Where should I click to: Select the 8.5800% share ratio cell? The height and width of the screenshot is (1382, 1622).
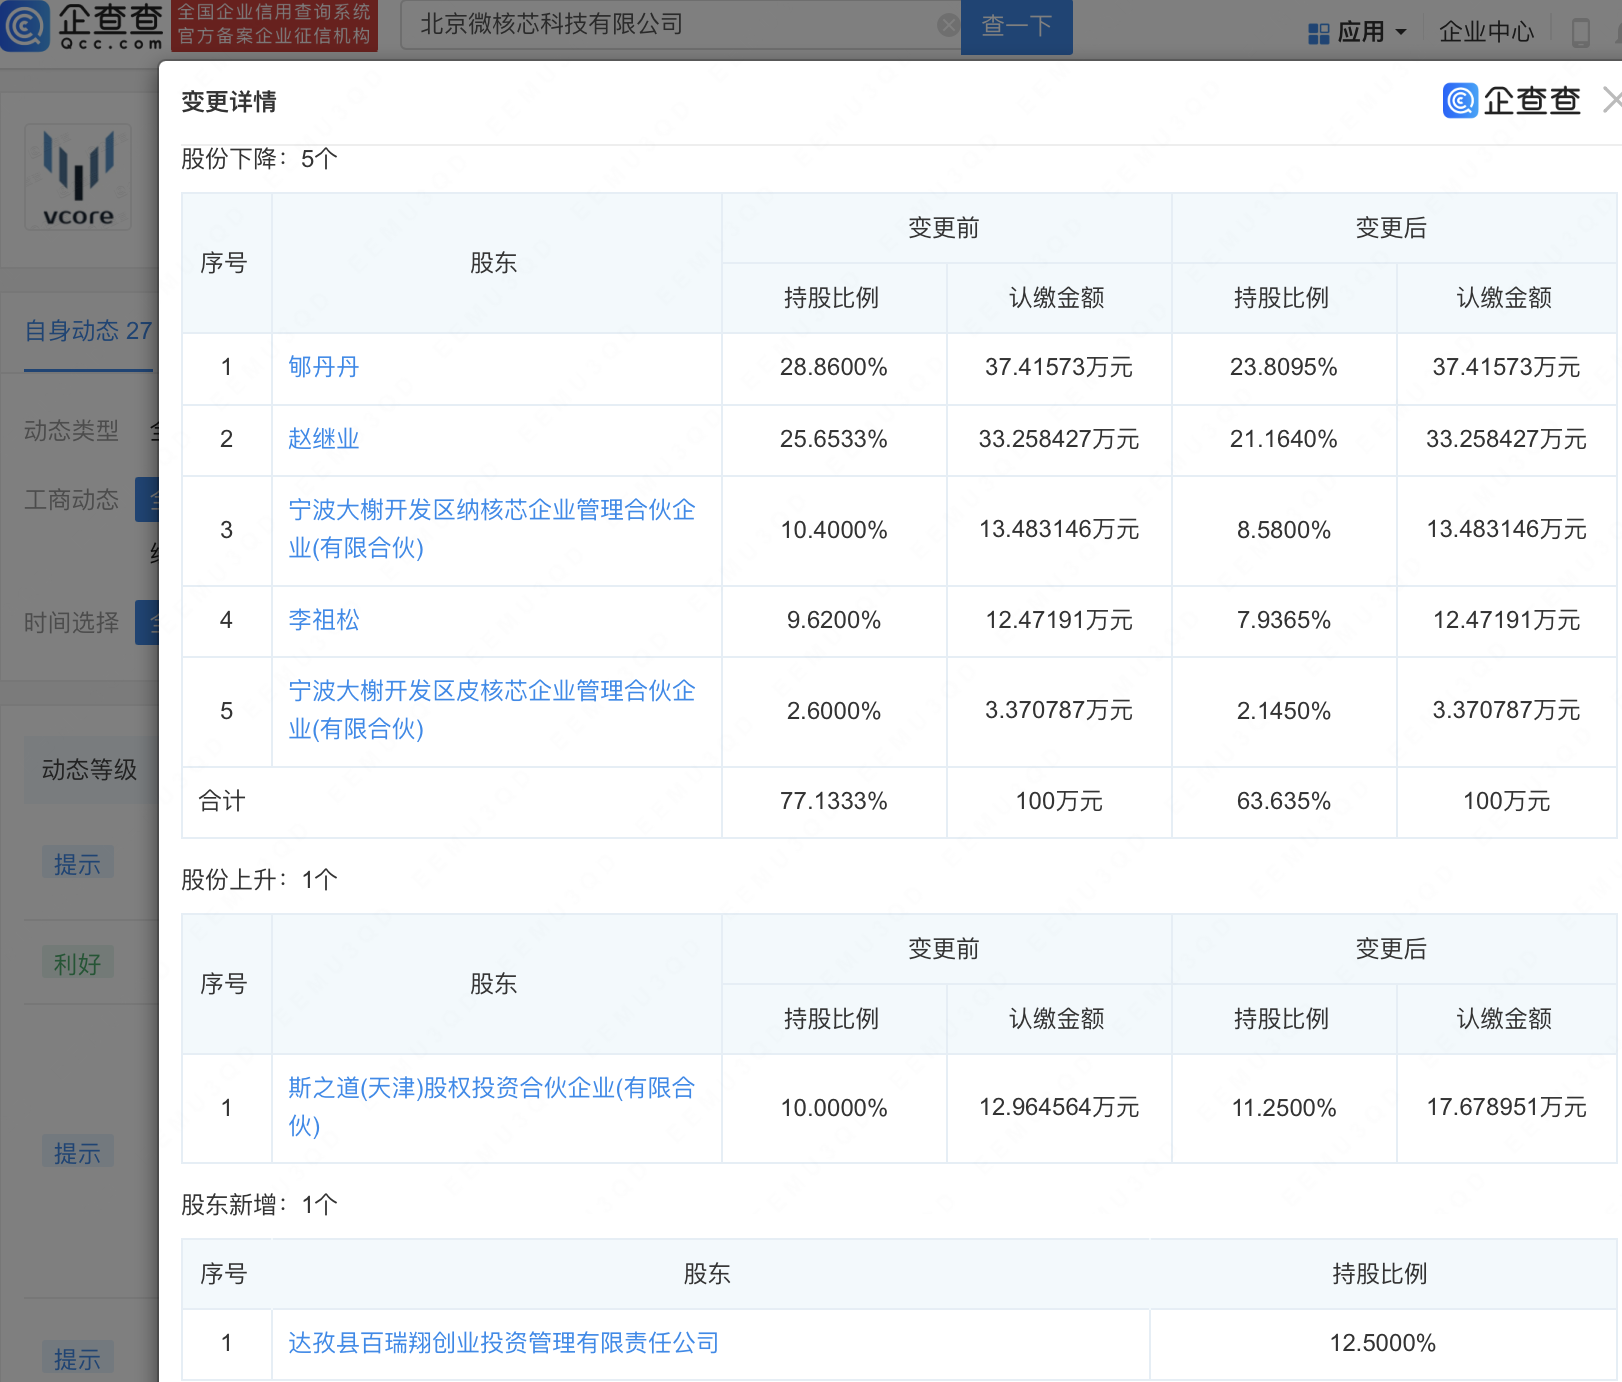click(1283, 530)
